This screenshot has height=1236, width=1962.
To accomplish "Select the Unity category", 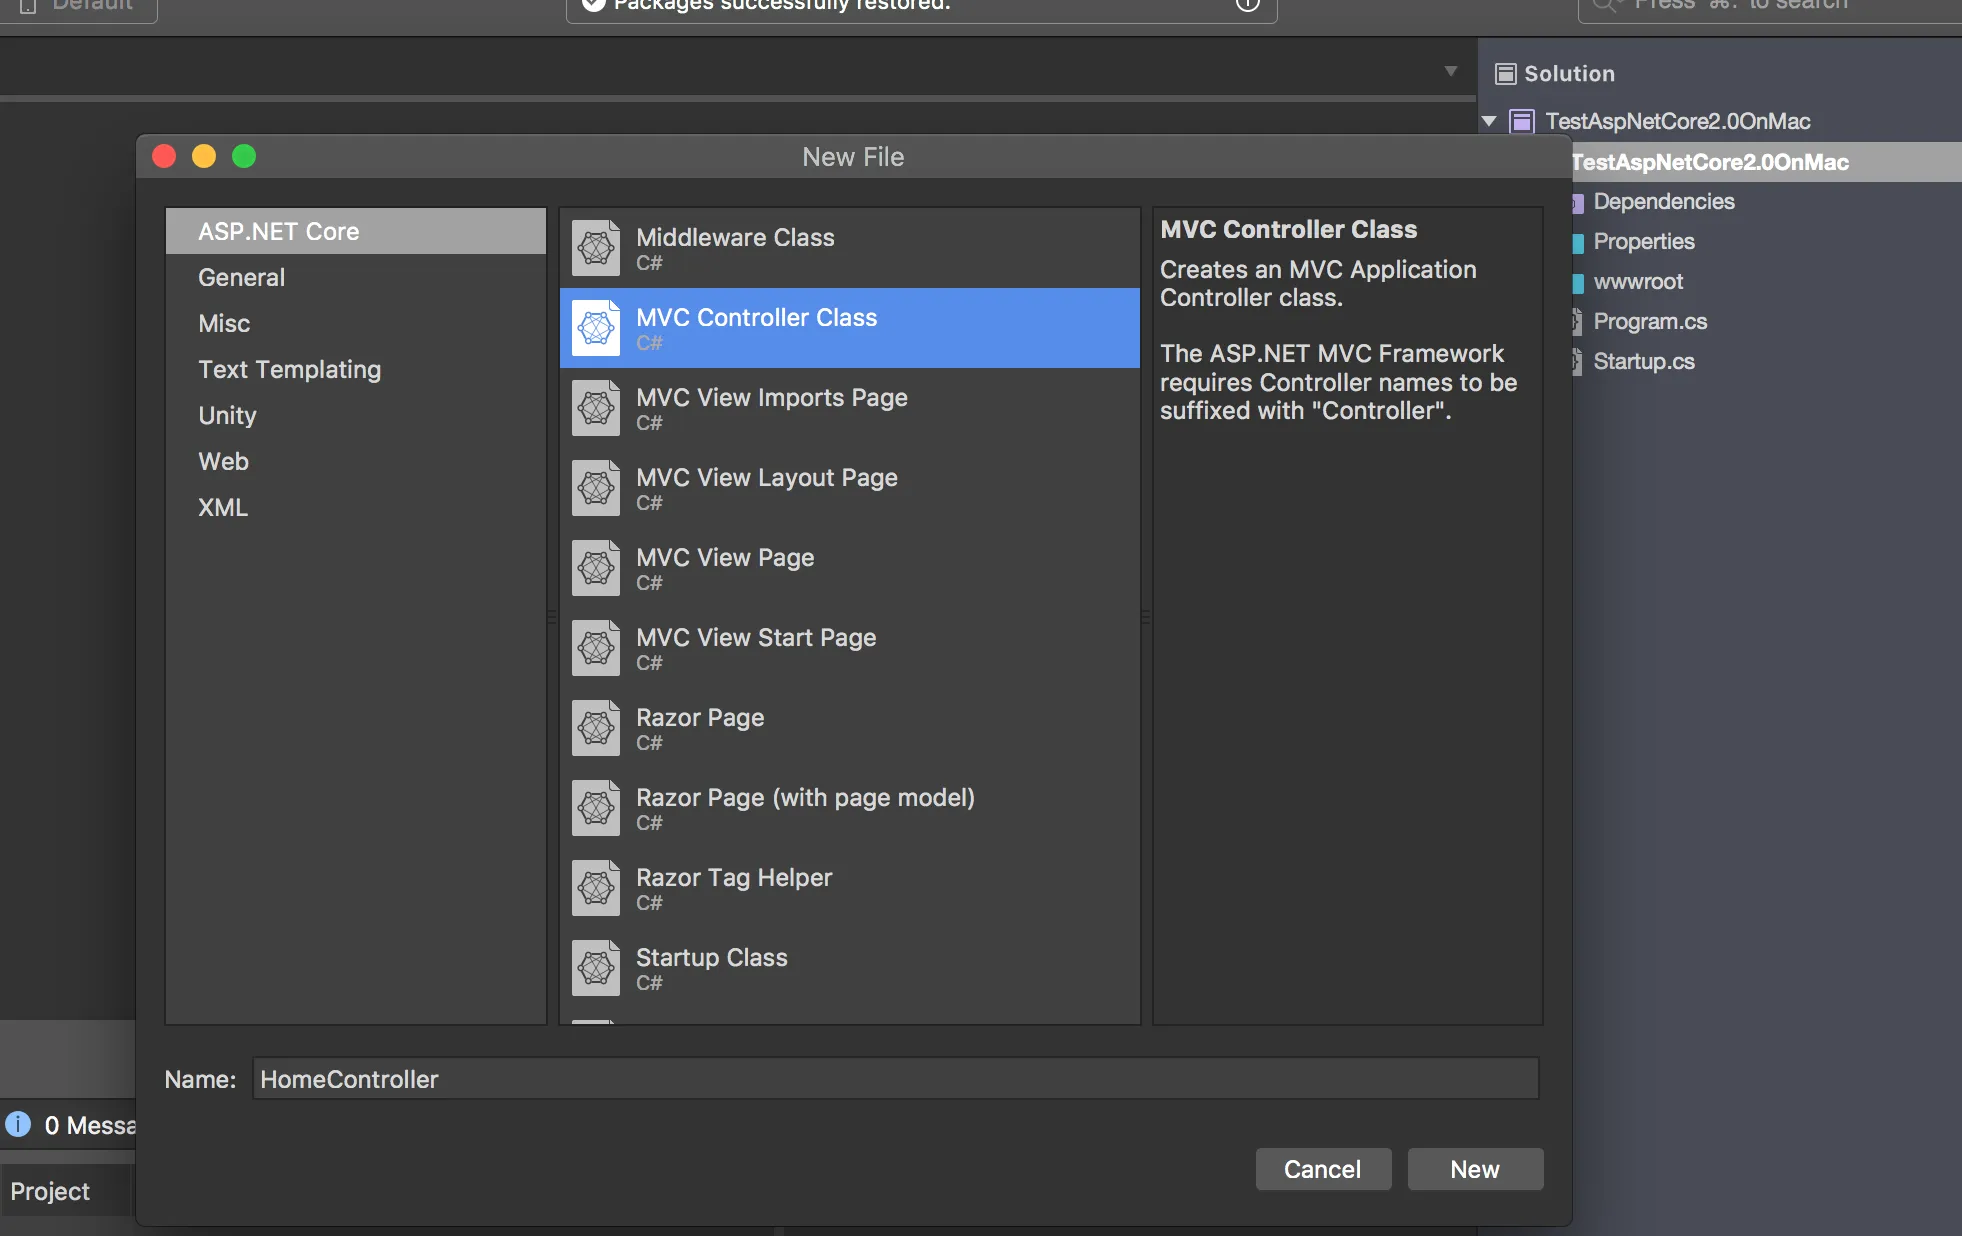I will click(227, 416).
